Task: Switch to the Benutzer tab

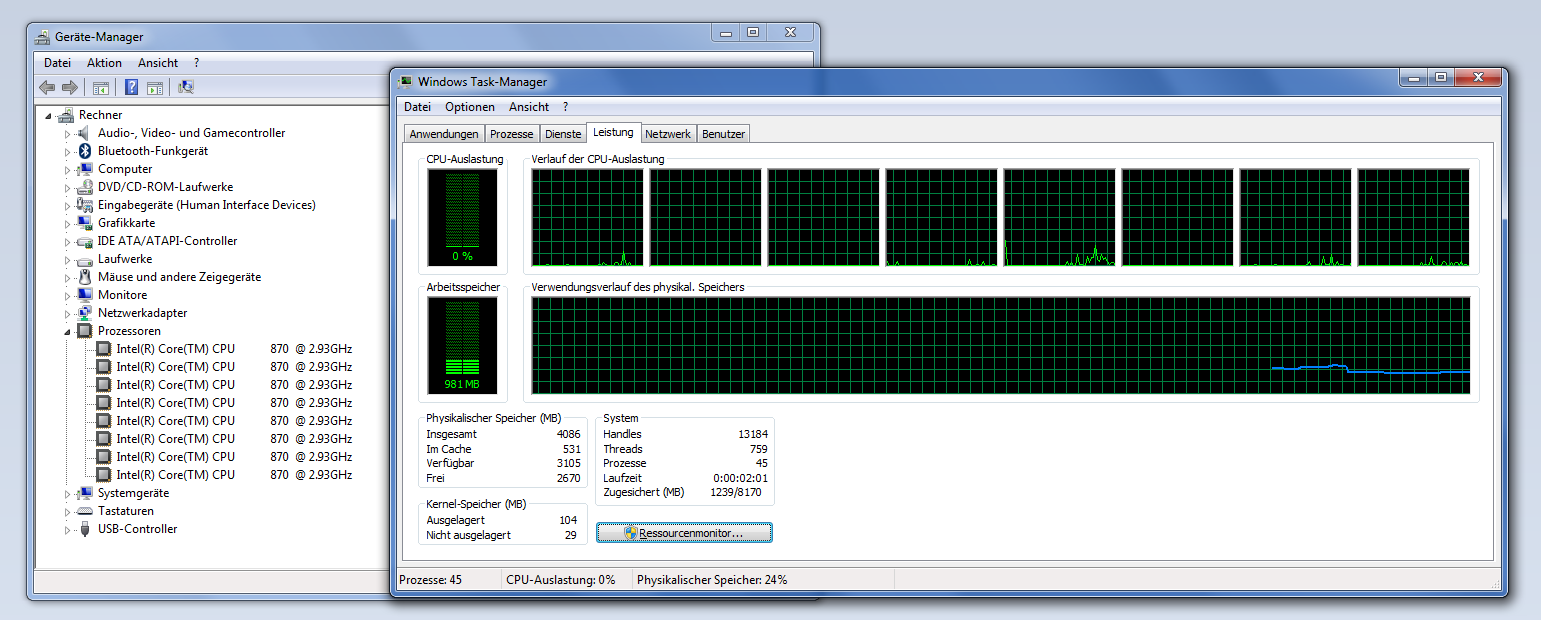Action: pyautogui.click(x=723, y=134)
